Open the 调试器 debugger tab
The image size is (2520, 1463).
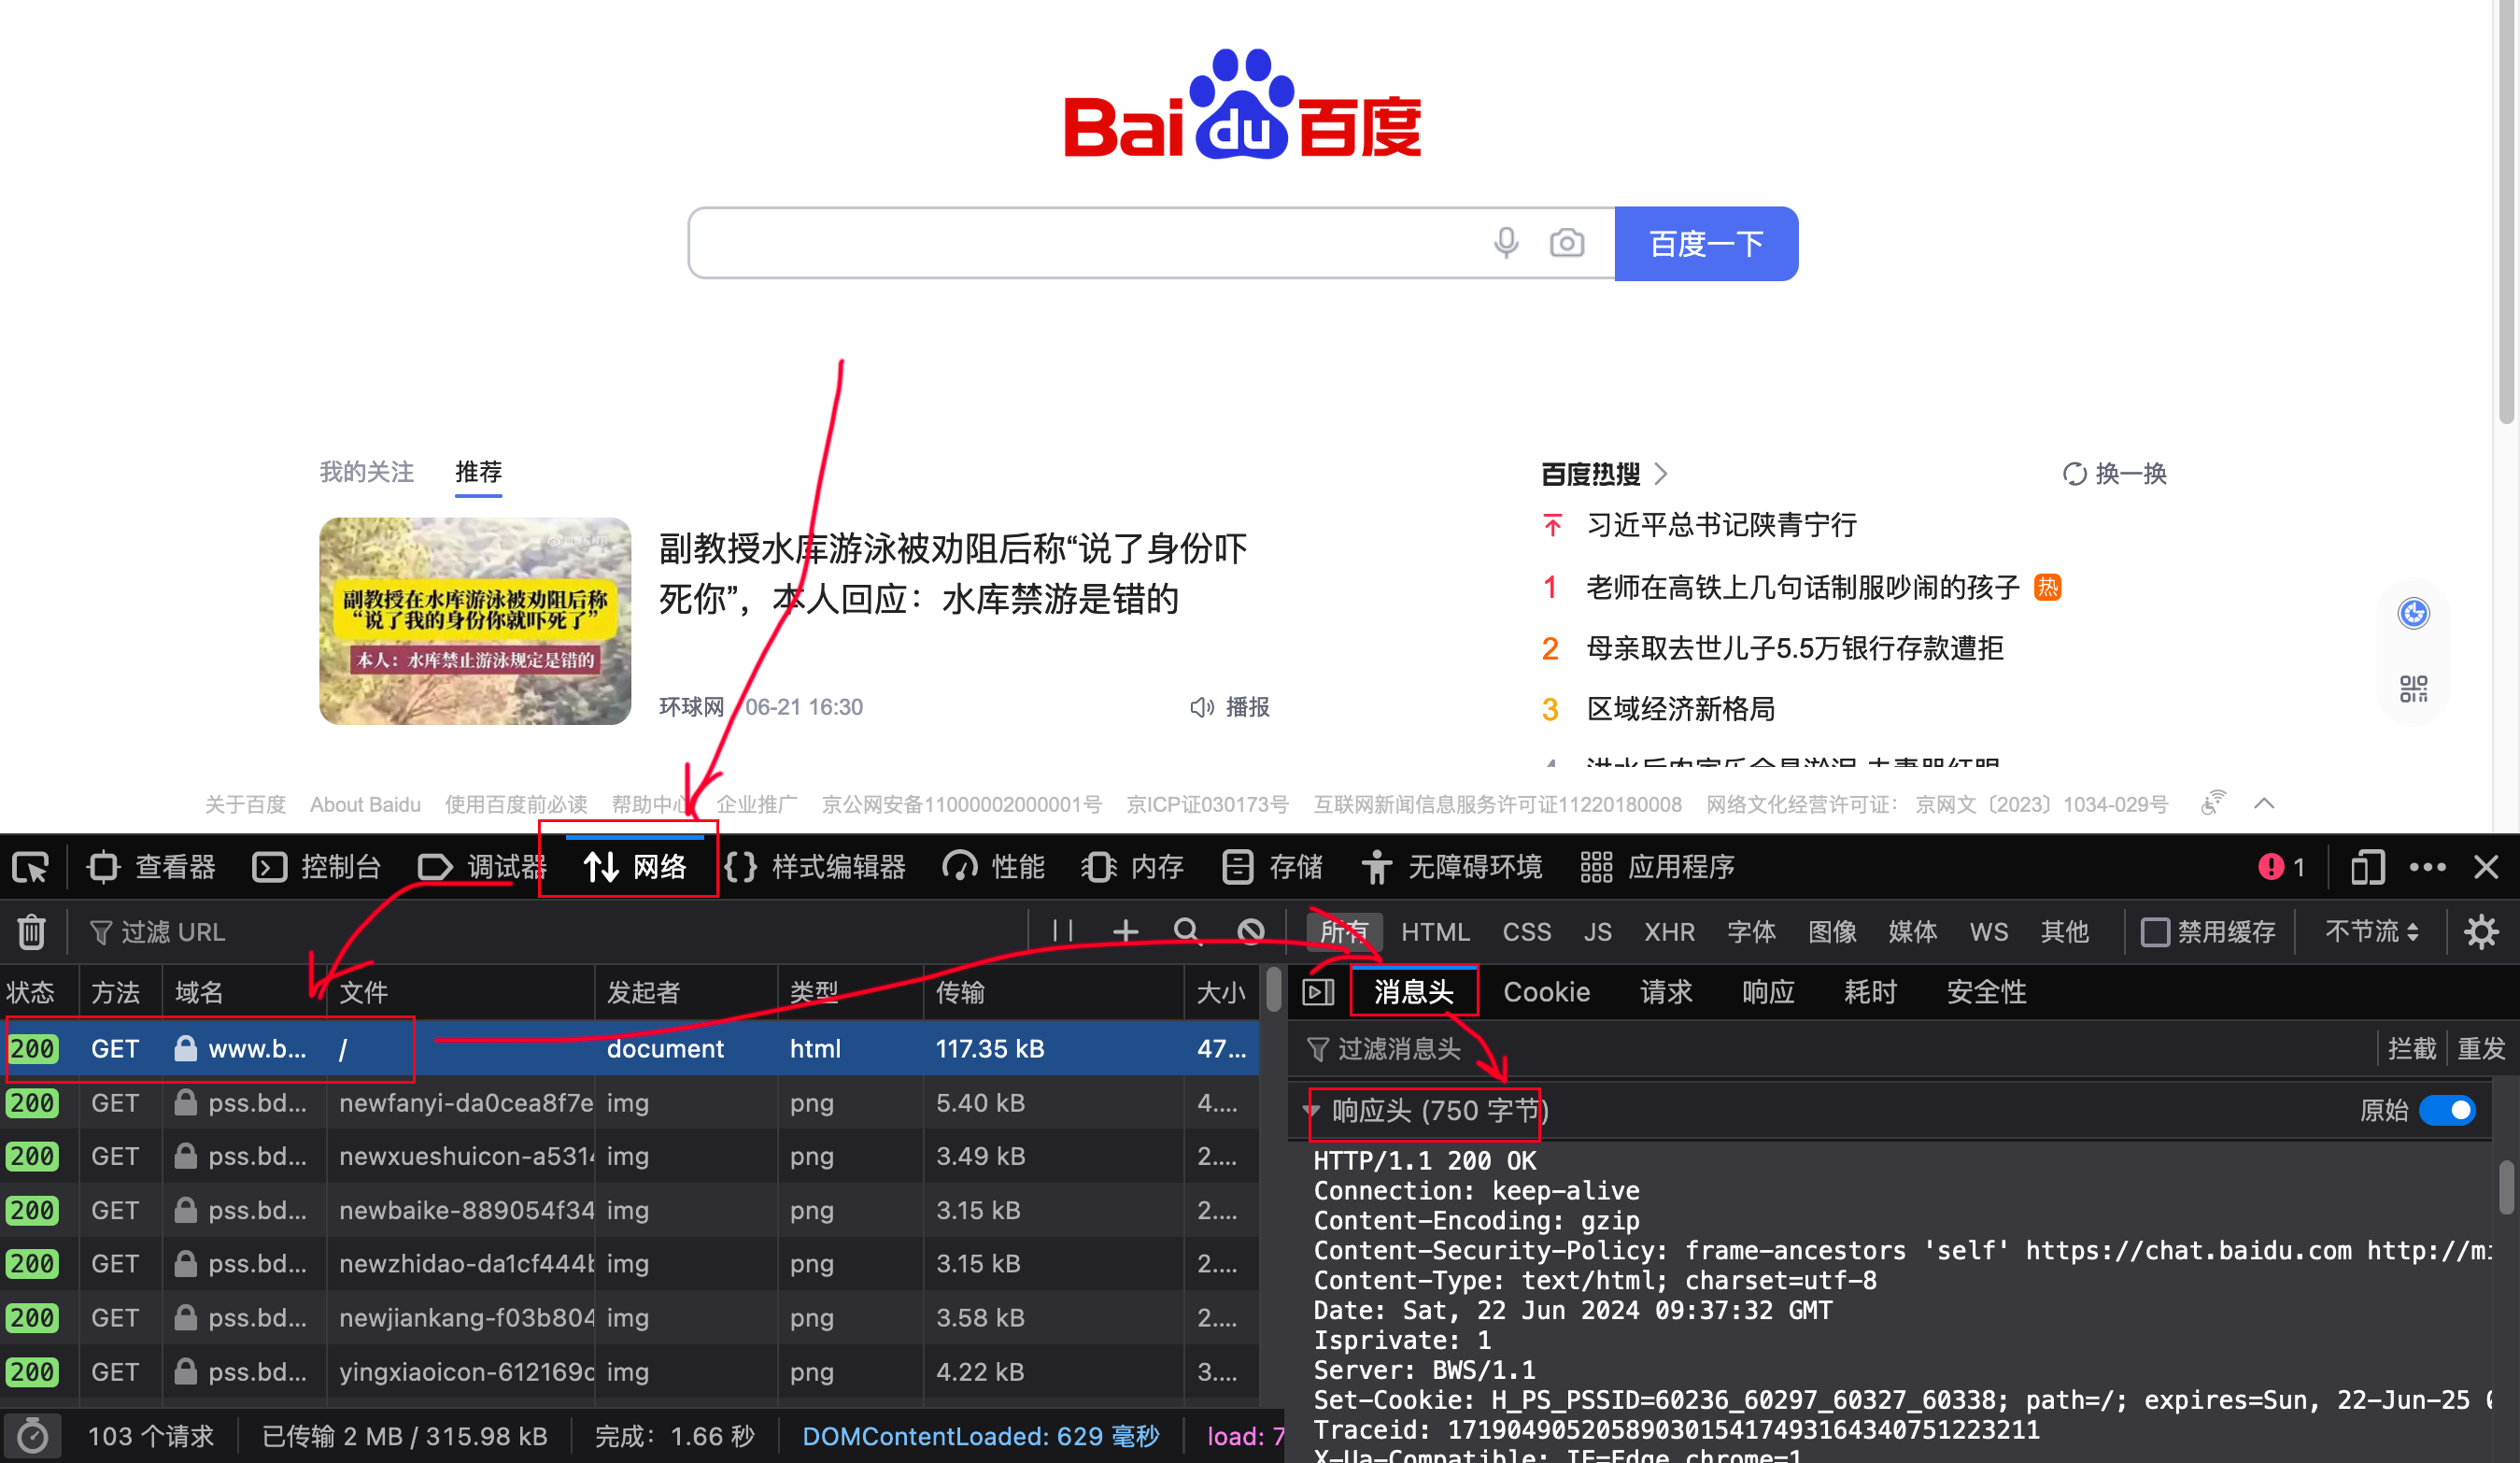(x=482, y=866)
